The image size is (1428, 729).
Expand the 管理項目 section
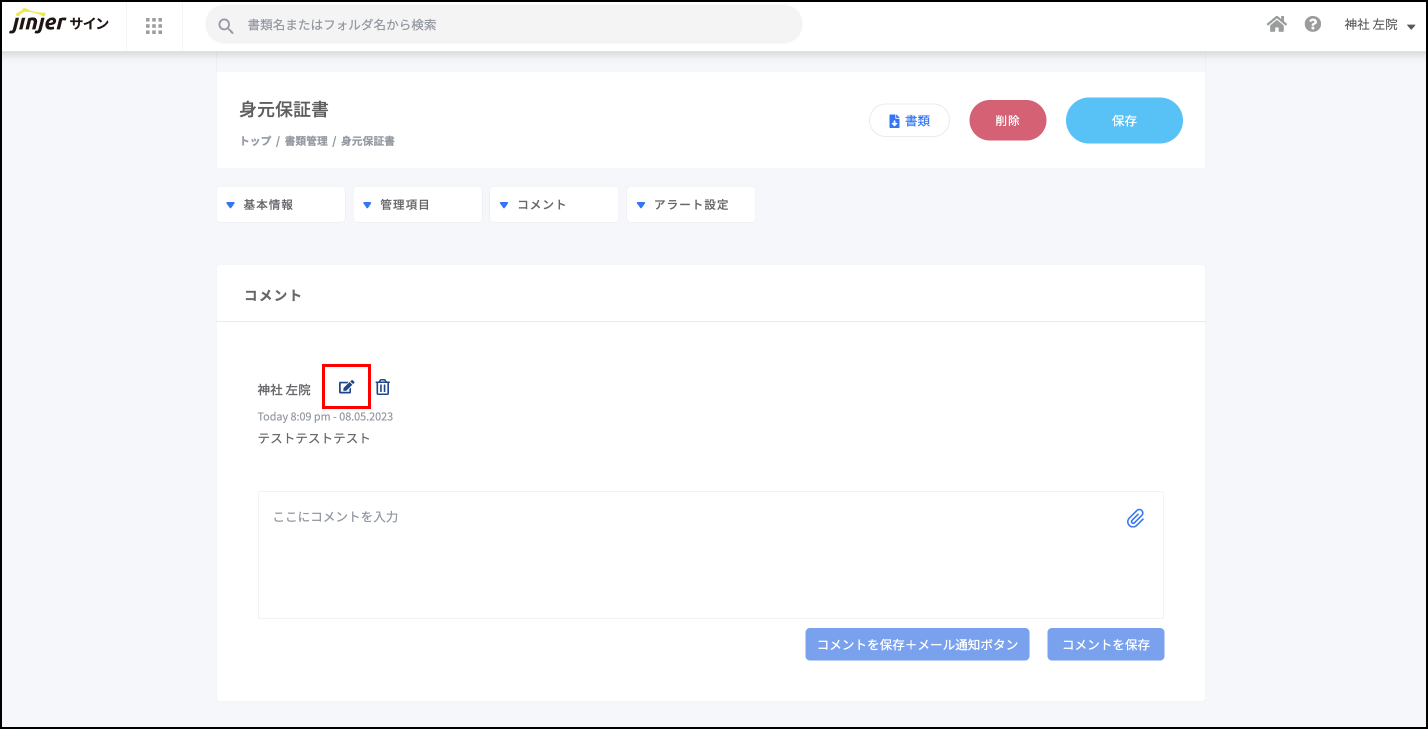click(417, 204)
